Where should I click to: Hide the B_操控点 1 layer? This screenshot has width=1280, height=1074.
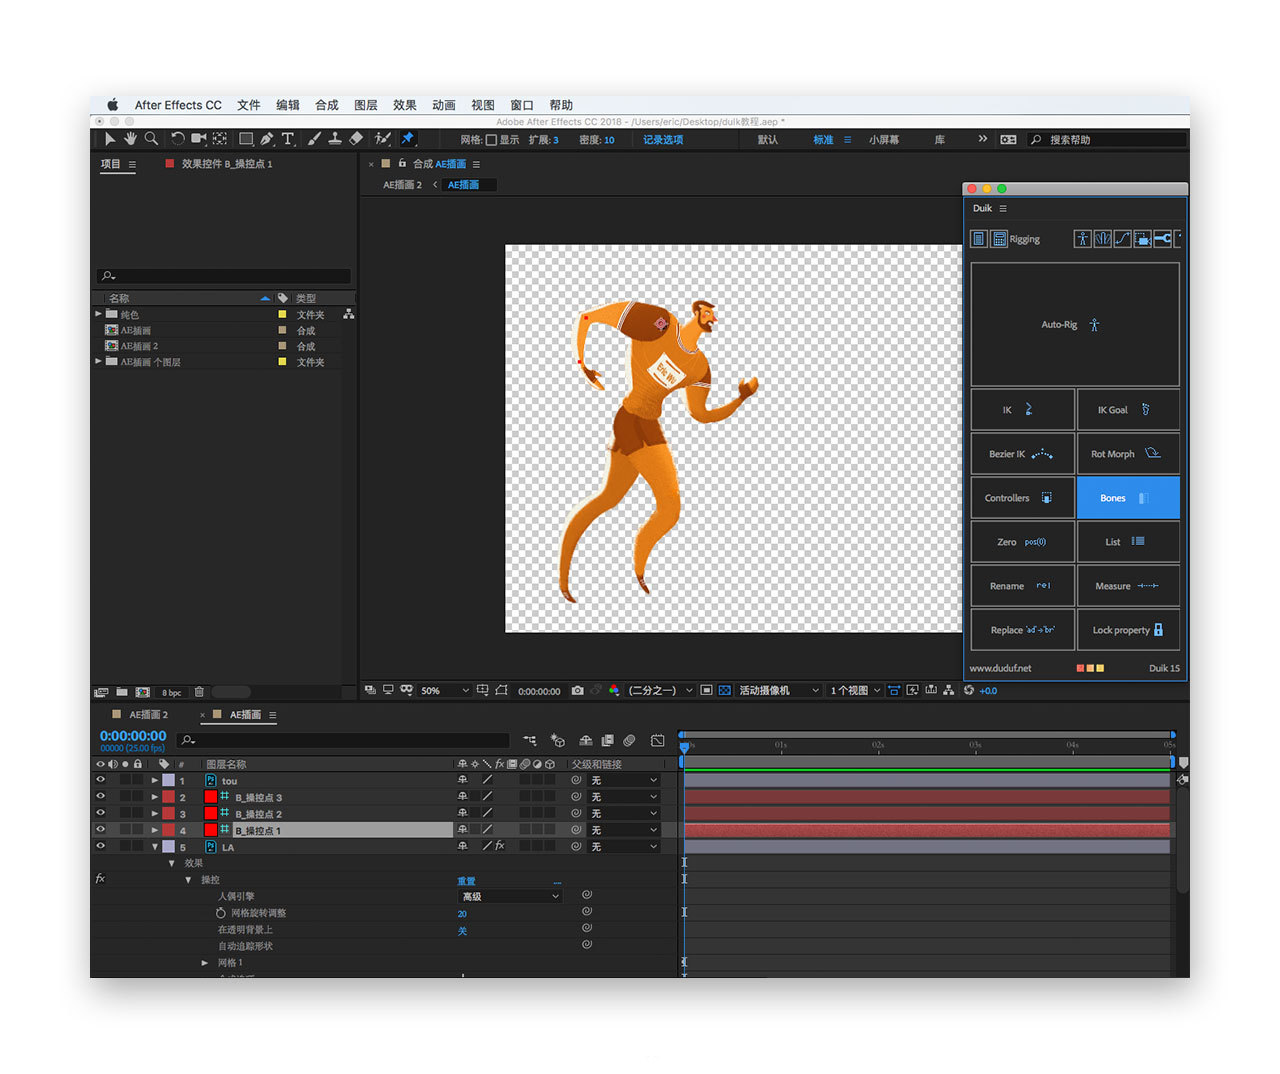coord(100,830)
